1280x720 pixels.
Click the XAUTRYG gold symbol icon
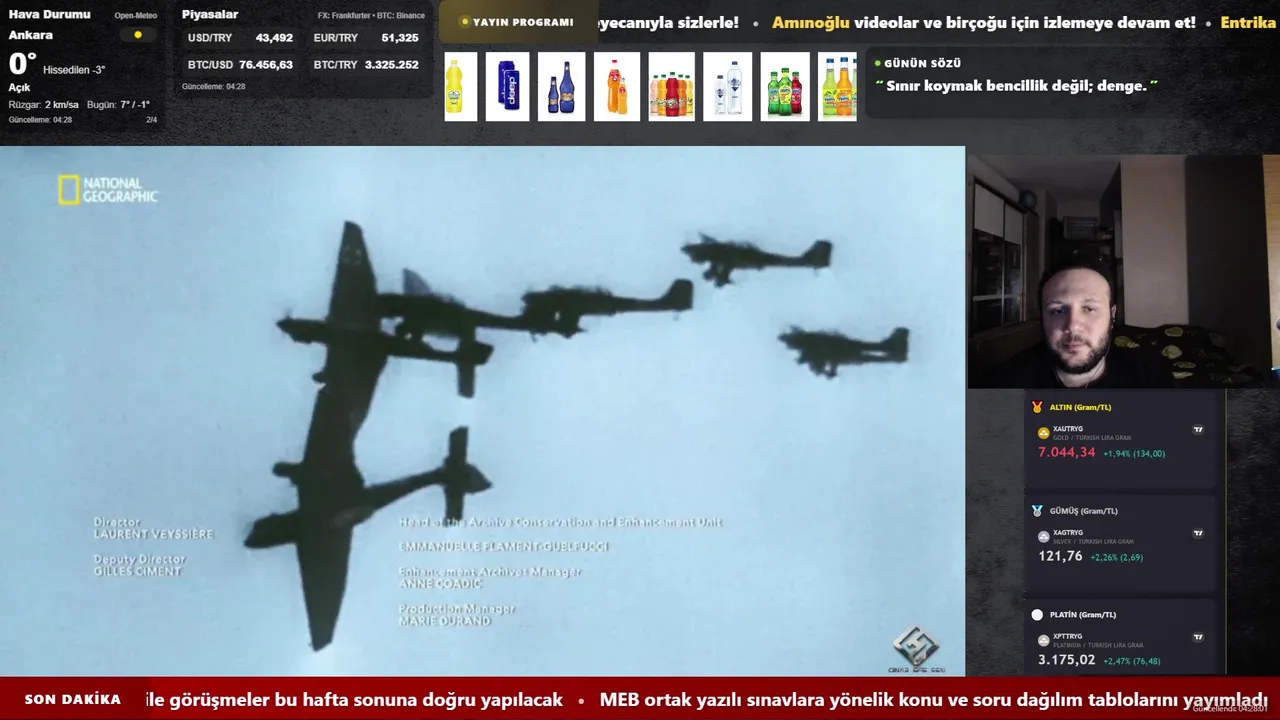coord(1044,433)
